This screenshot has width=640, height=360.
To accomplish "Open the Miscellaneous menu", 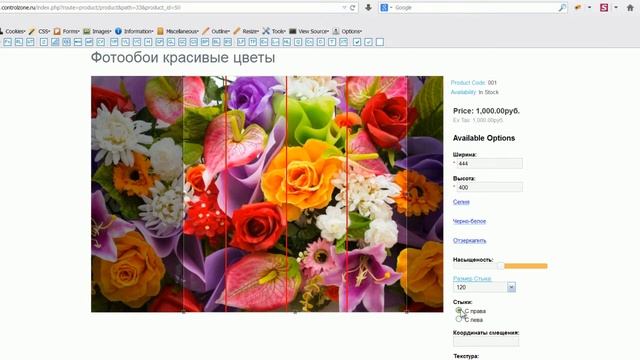I will (x=178, y=31).
